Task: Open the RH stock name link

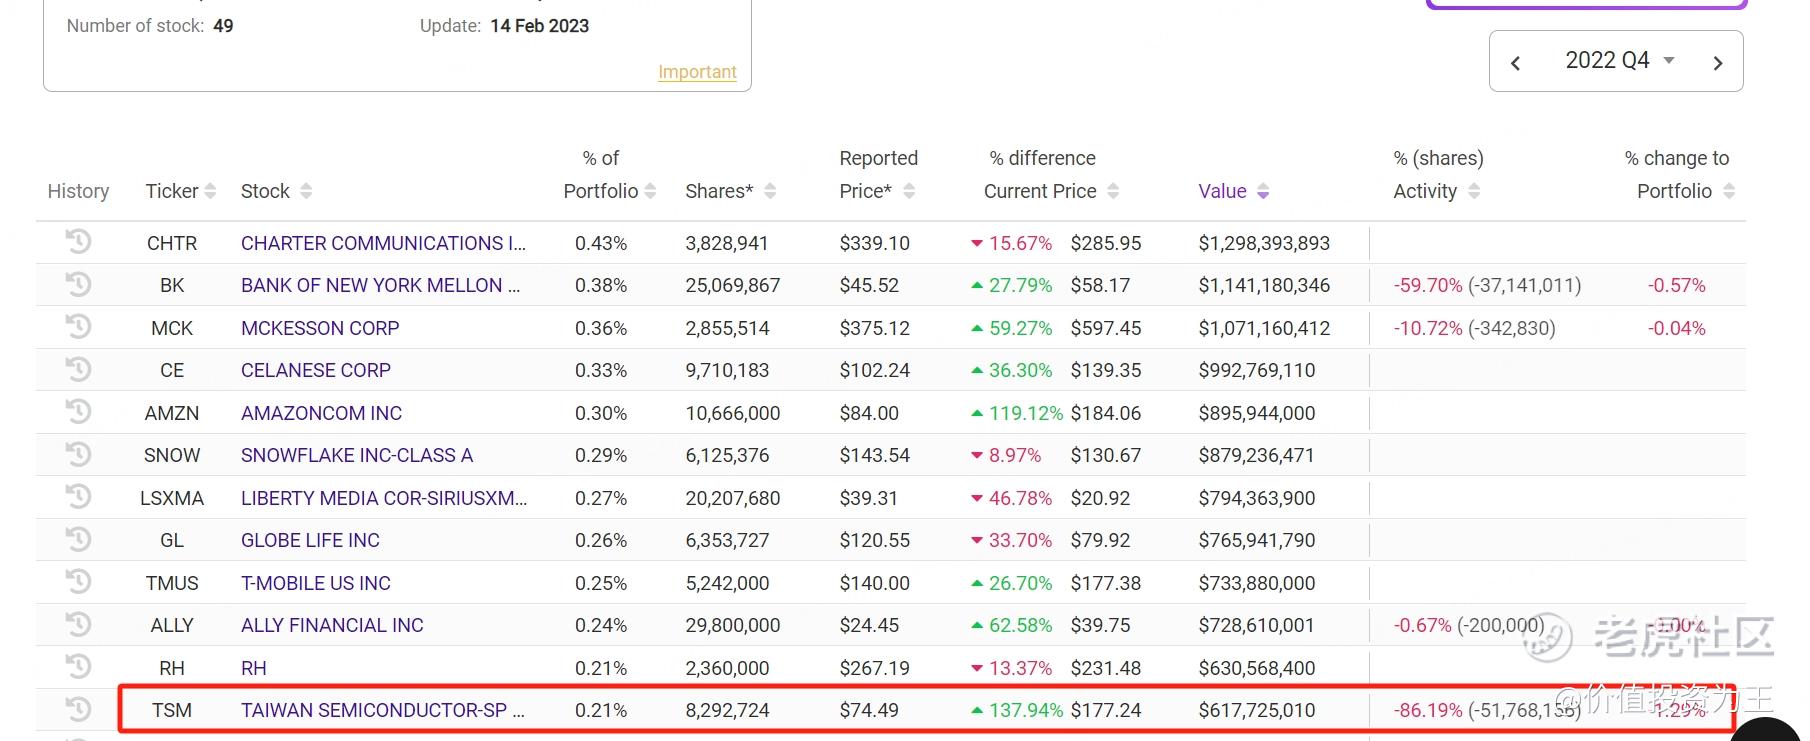Action: coord(254,668)
